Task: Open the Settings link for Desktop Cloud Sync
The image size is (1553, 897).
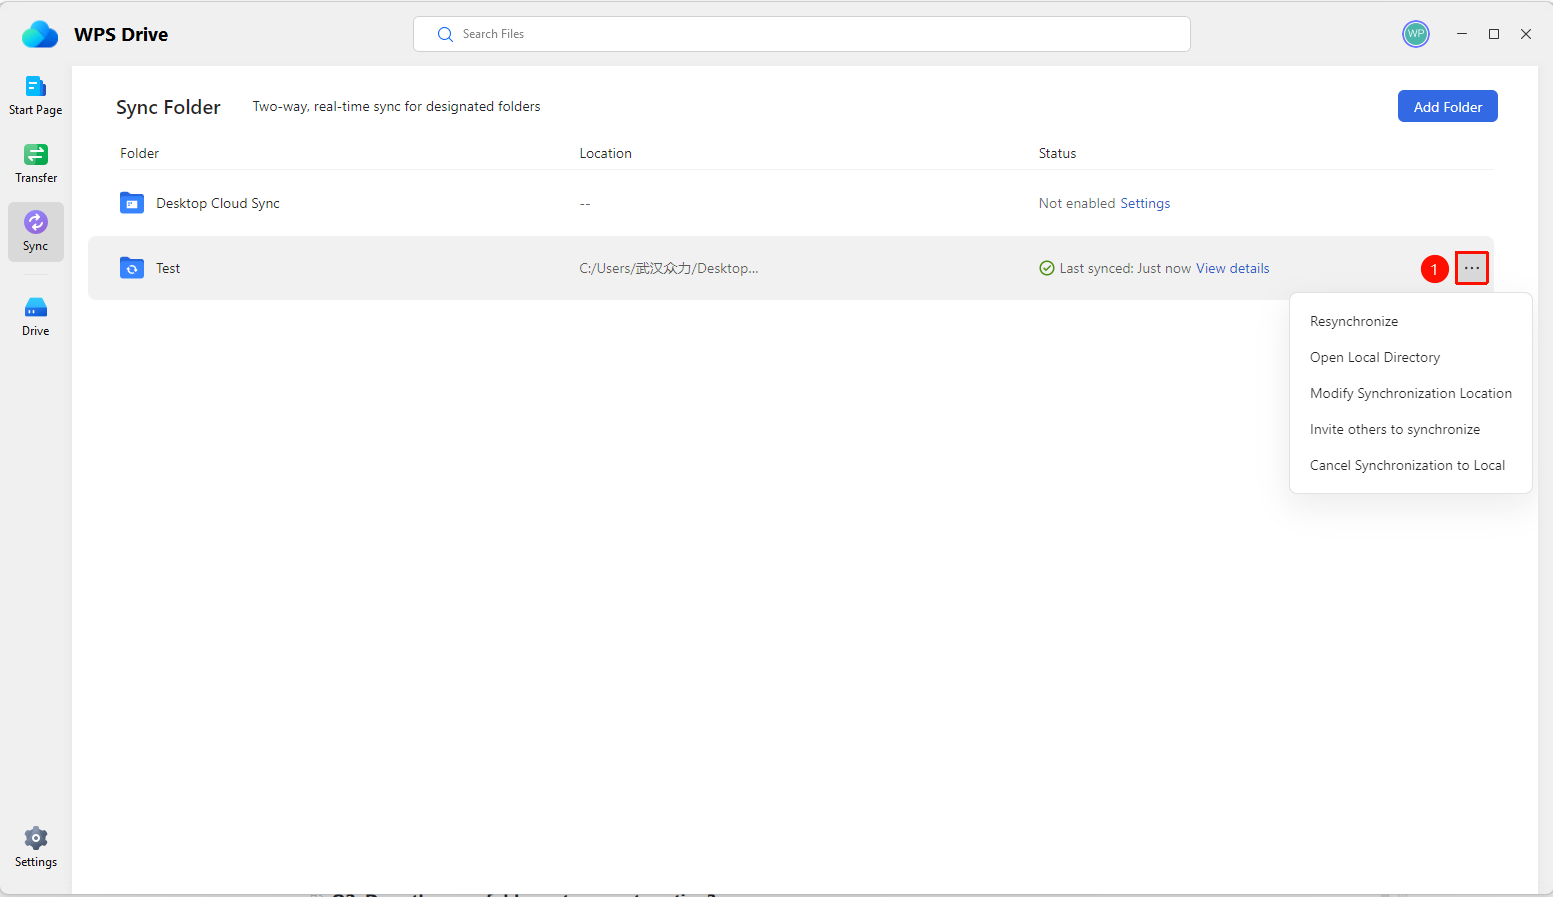Action: point(1145,203)
